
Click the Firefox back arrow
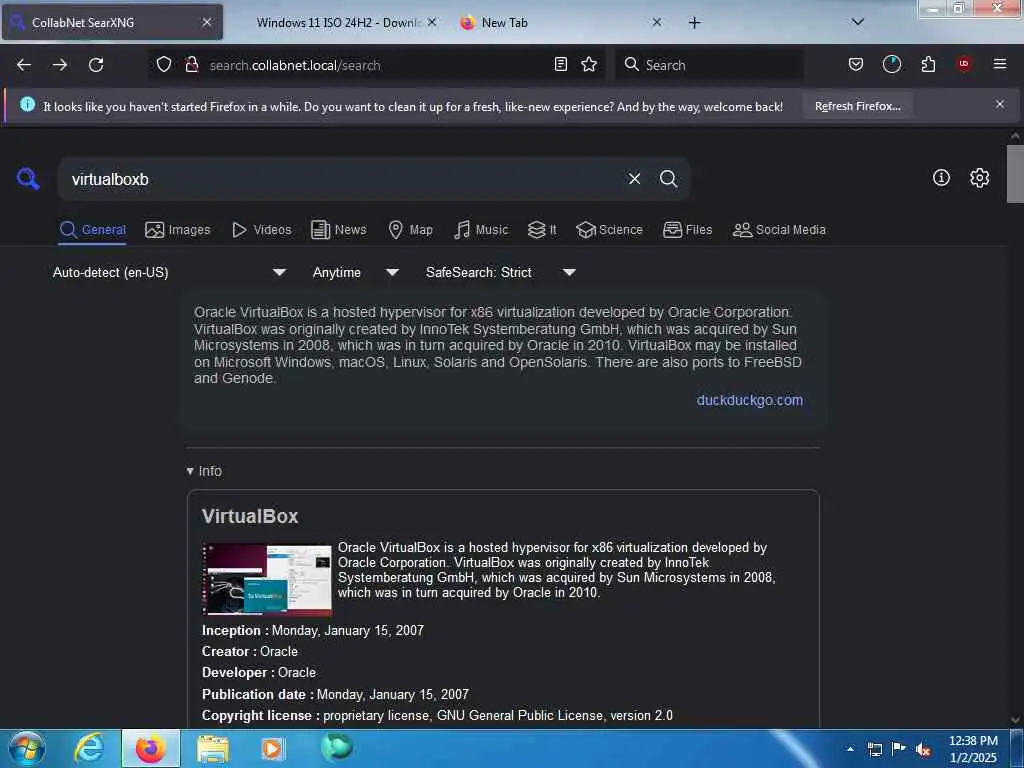[24, 65]
